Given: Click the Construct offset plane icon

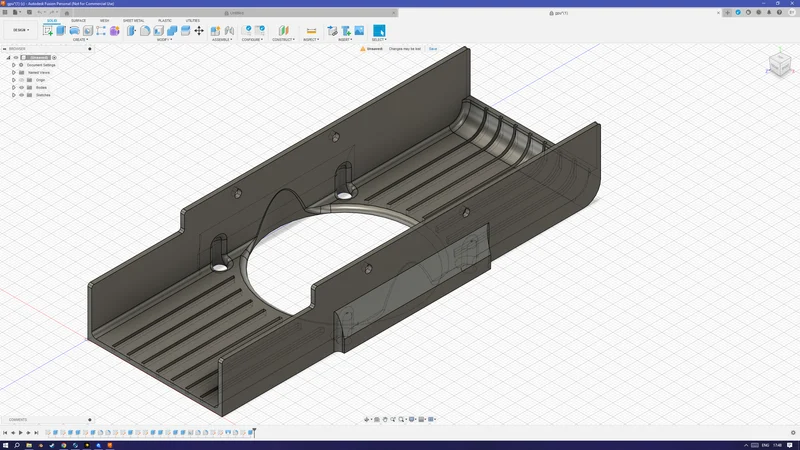Looking at the screenshot, I should [283, 31].
